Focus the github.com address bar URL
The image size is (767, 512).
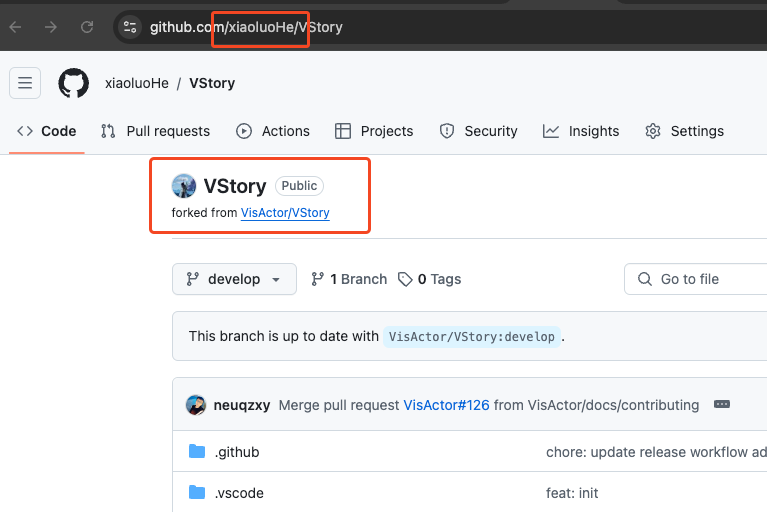pyautogui.click(x=246, y=27)
